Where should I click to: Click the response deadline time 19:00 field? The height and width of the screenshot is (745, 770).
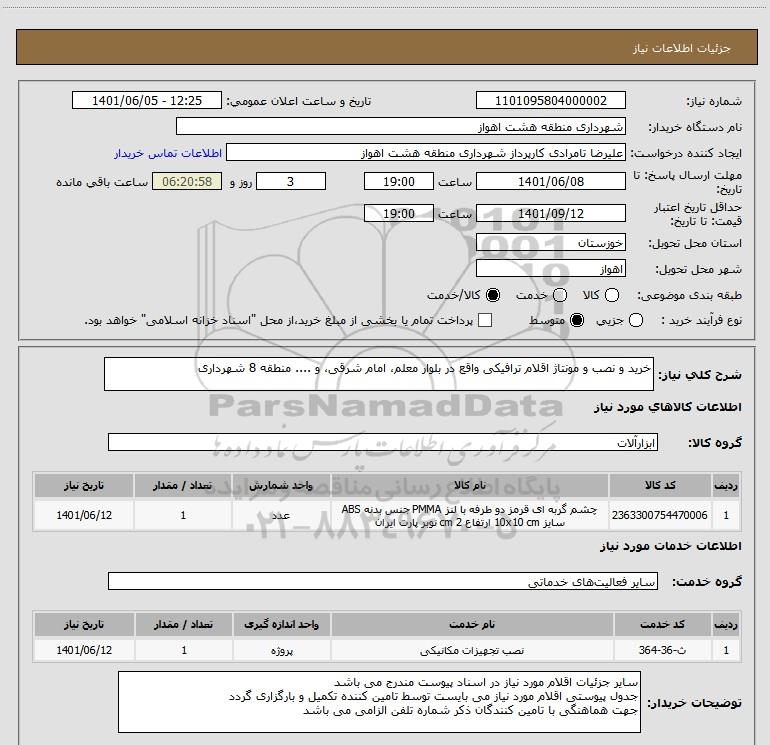tap(399, 182)
